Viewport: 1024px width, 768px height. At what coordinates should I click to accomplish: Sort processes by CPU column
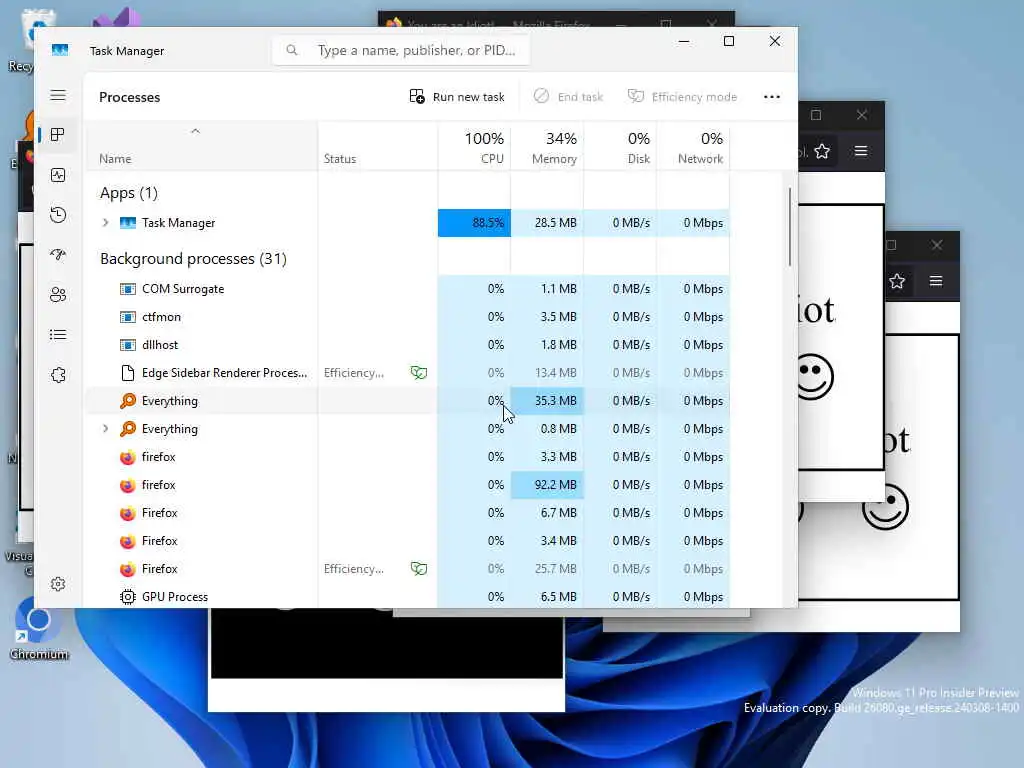coord(474,148)
